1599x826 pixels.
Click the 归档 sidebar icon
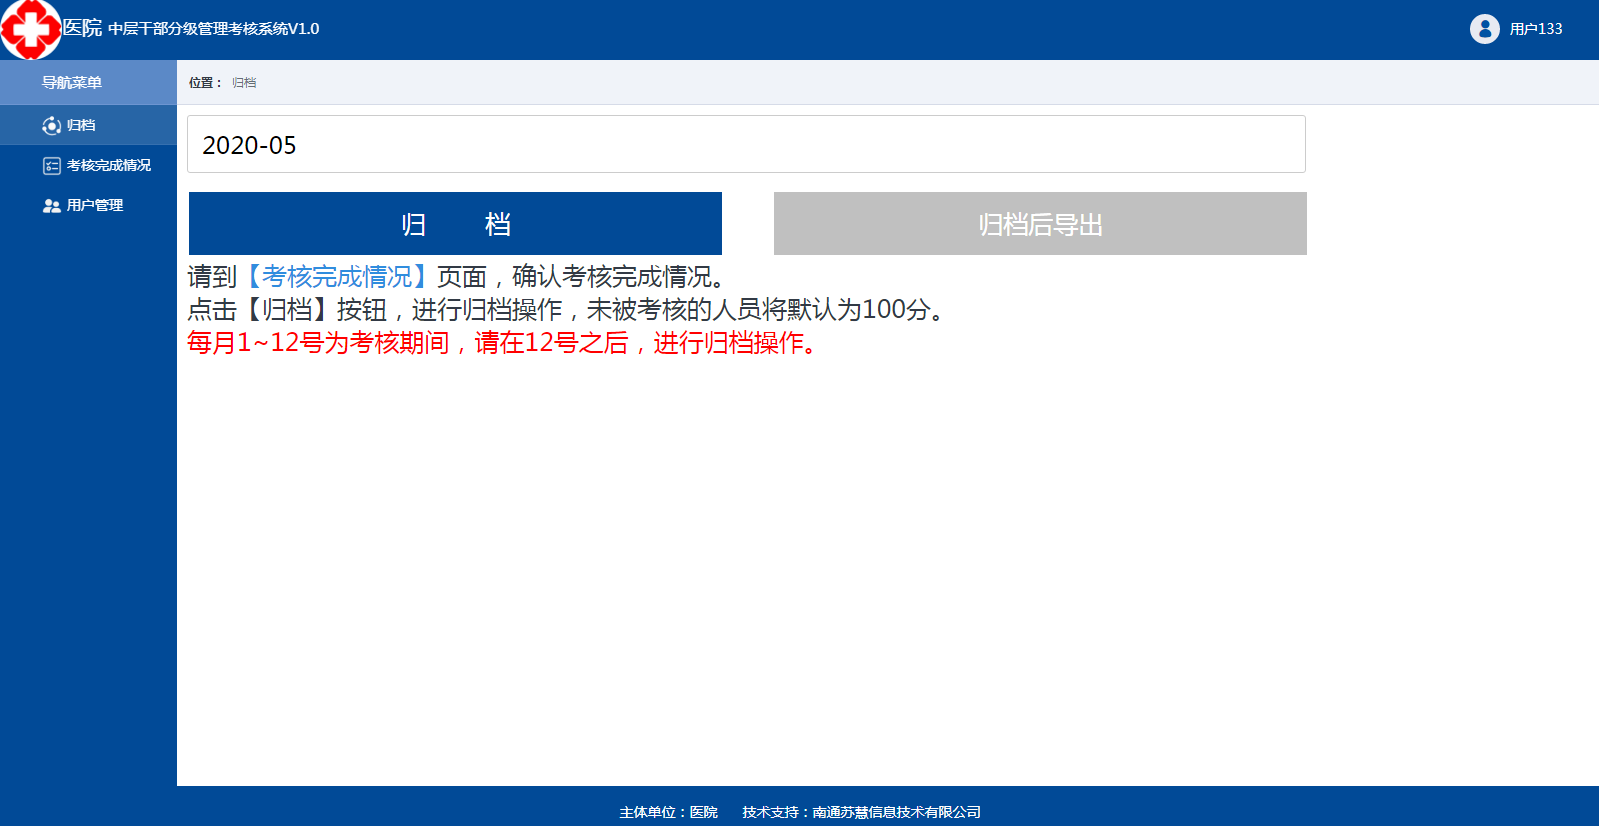[52, 125]
